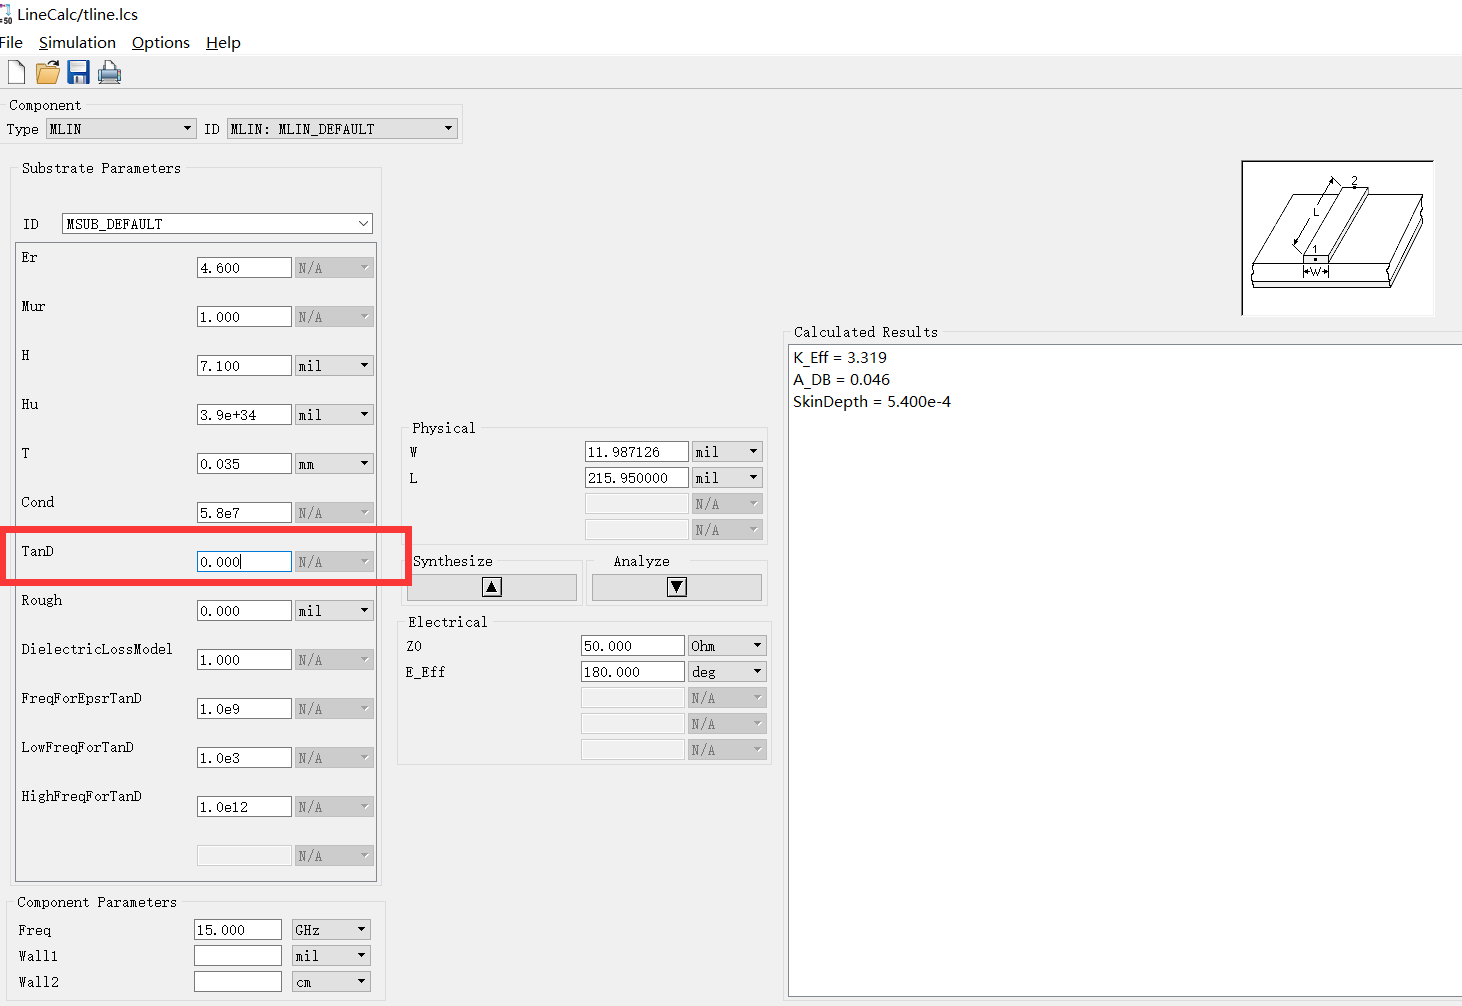Expand the component ID MLIN_DEFAULT dropdown
The height and width of the screenshot is (1006, 1462).
(342, 129)
